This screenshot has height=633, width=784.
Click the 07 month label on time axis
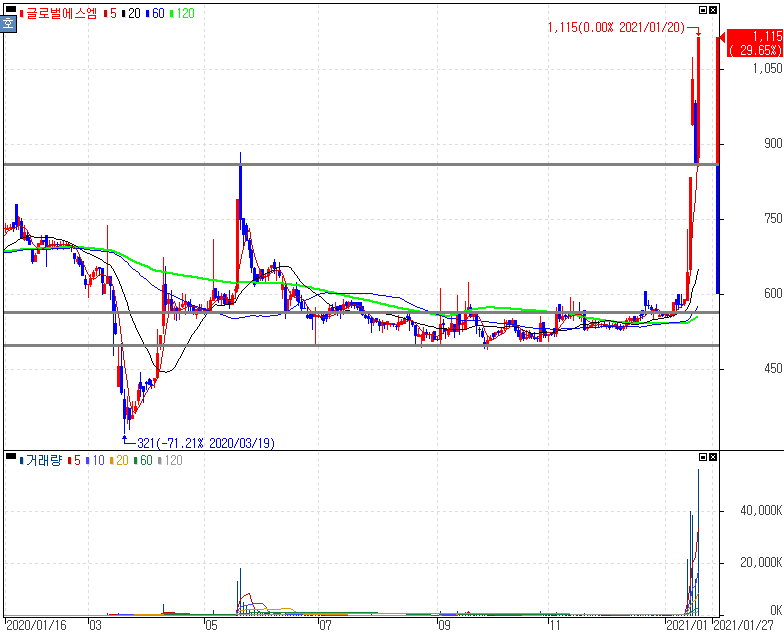[326, 626]
